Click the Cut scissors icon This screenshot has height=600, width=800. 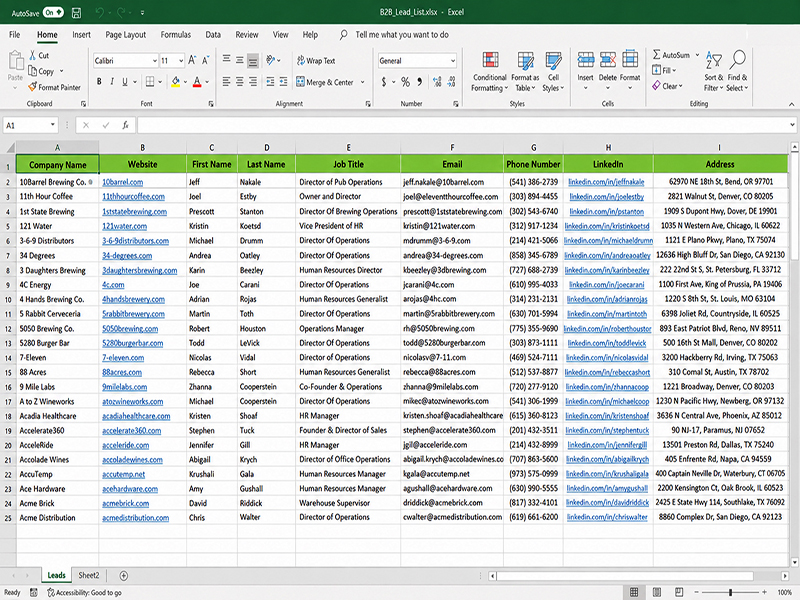click(33, 55)
